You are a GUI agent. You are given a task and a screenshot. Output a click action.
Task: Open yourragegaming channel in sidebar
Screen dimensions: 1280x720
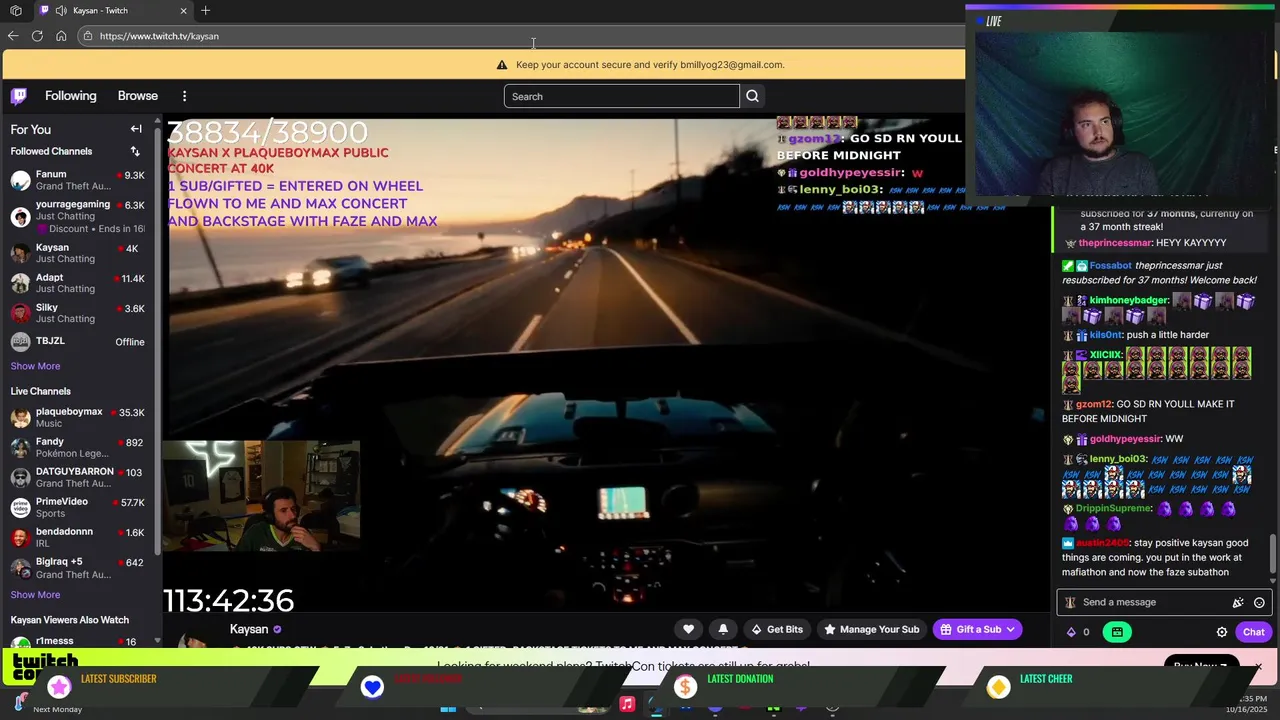(77, 216)
